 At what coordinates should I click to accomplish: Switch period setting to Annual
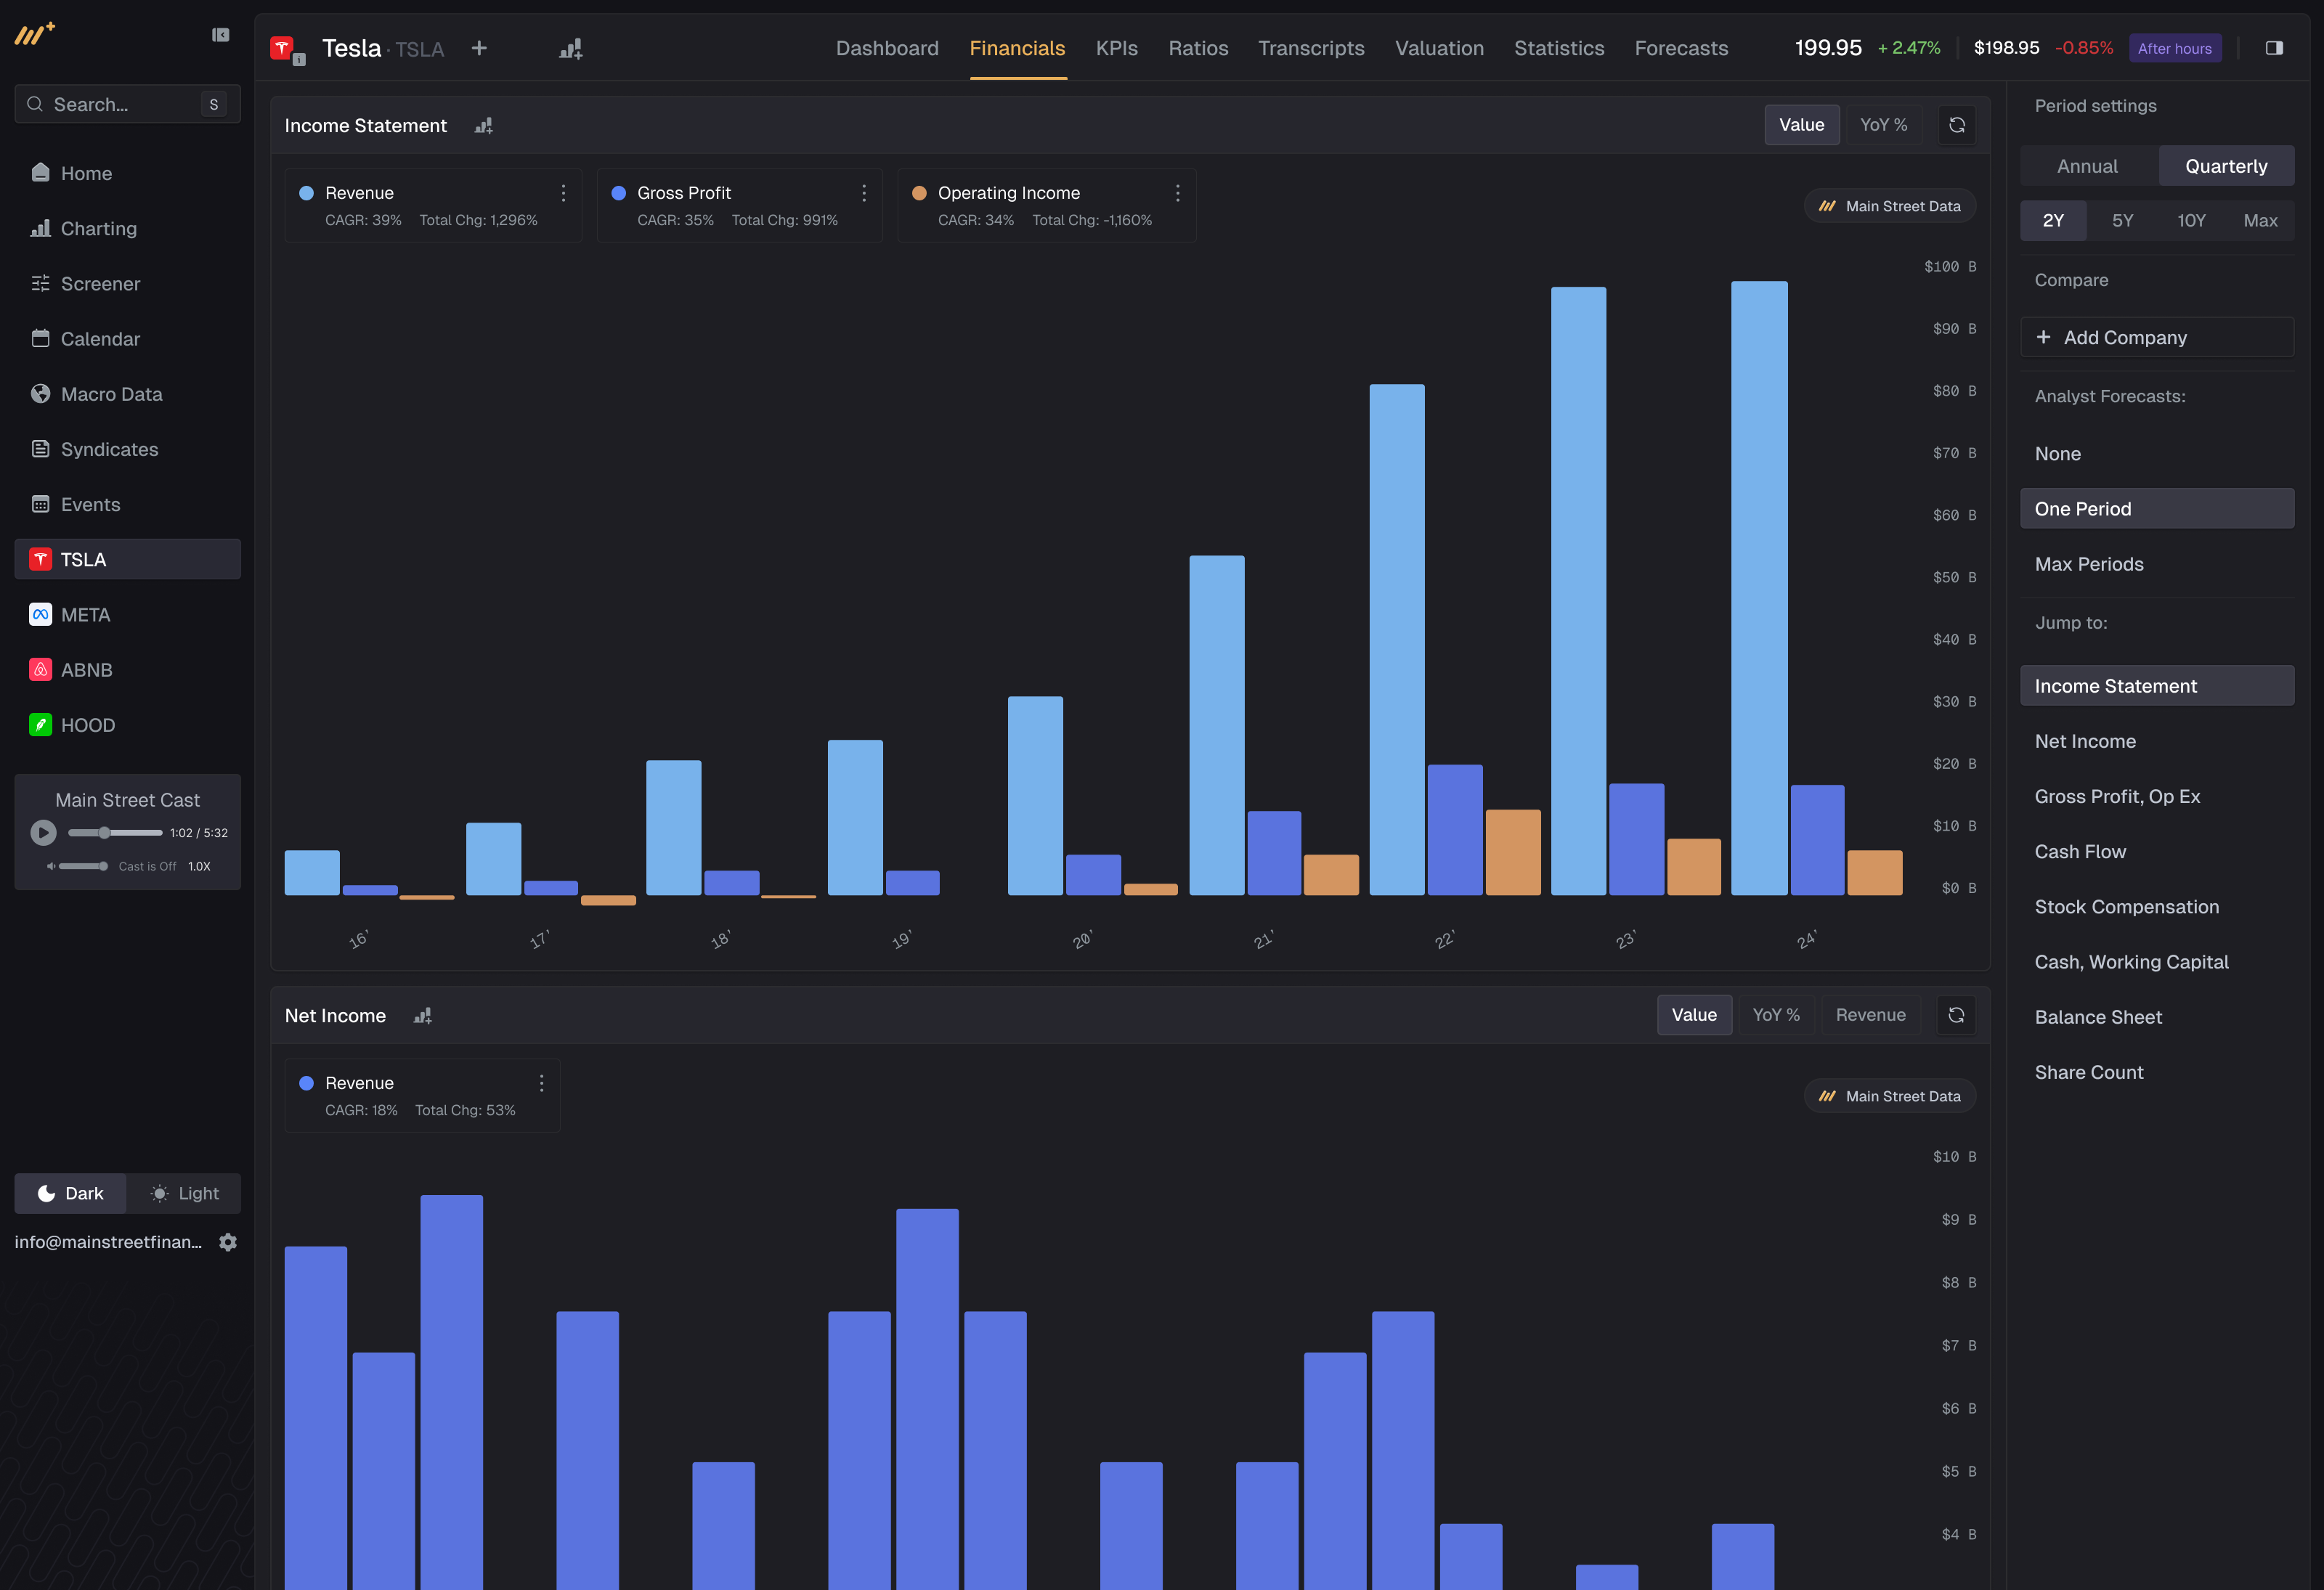coord(2087,166)
